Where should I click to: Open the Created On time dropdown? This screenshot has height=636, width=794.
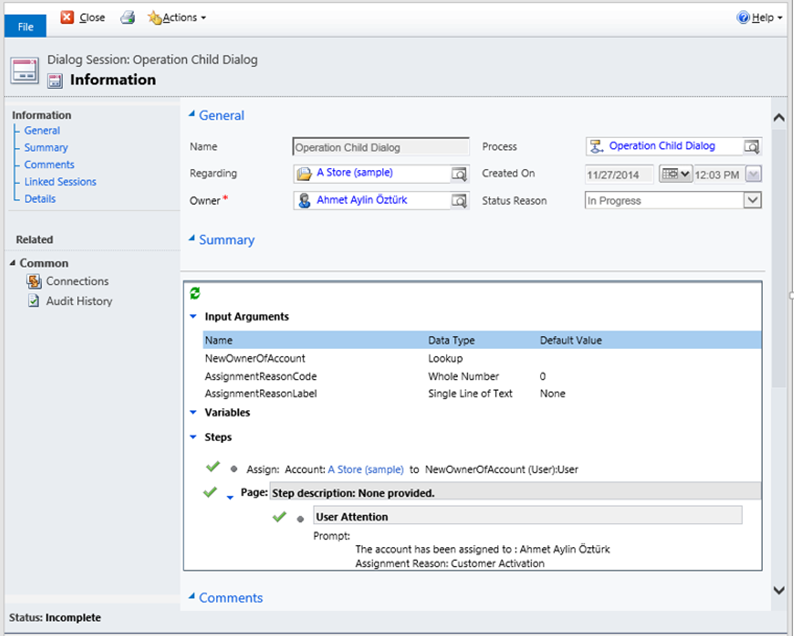tap(753, 174)
